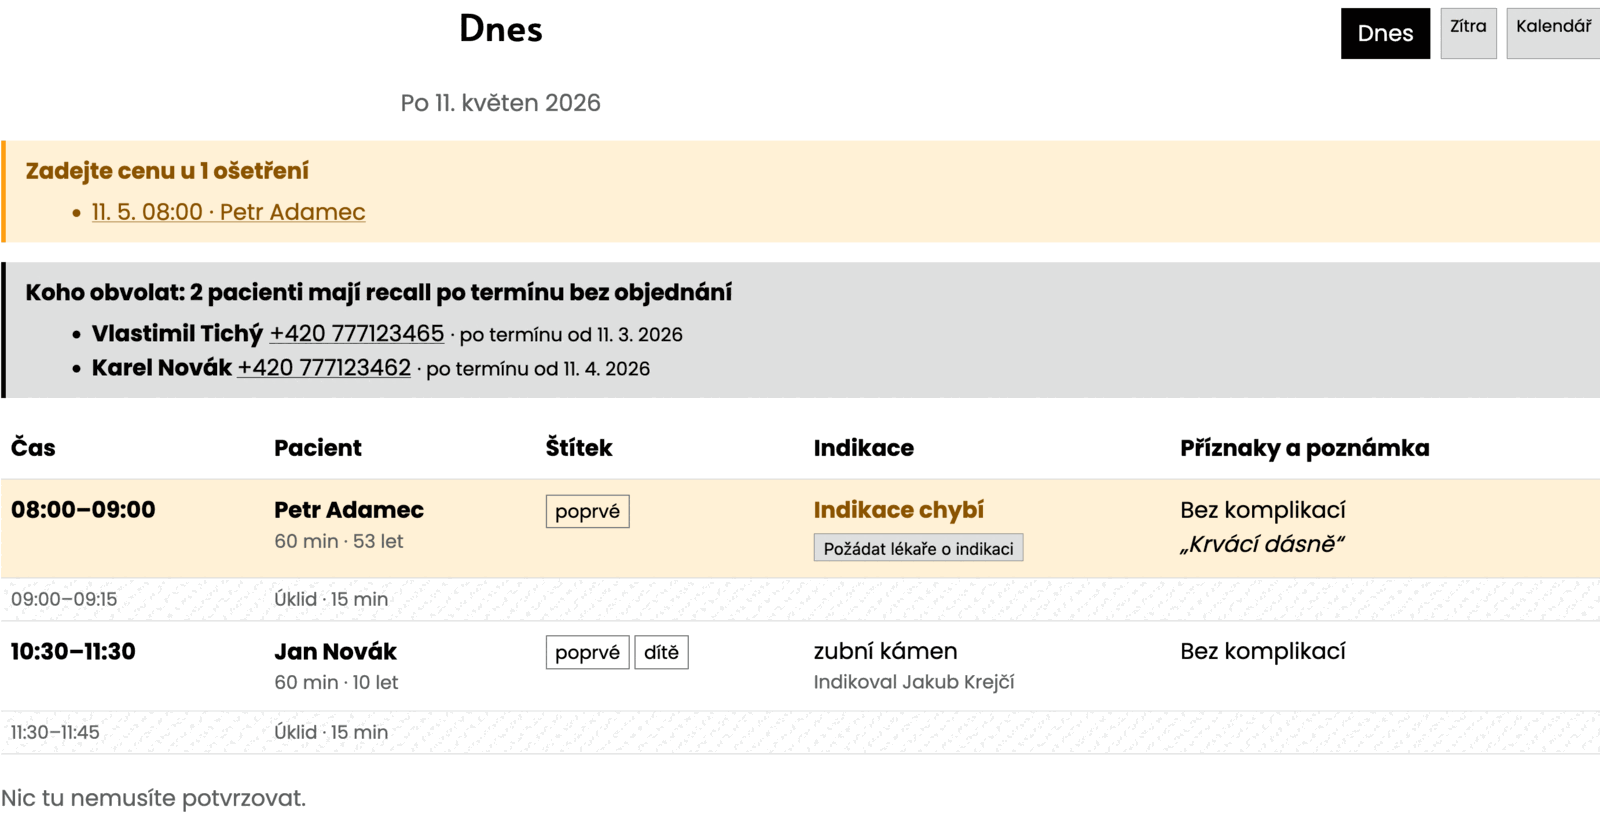
Task: Click the Koho obvolat recall heading
Action: click(379, 292)
